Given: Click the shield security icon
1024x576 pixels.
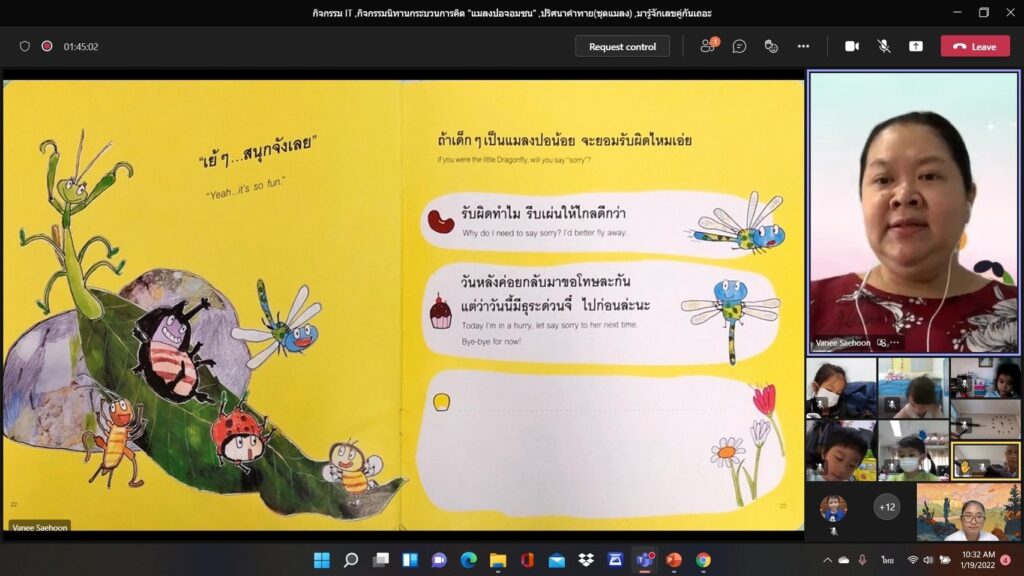Looking at the screenshot, I should point(25,46).
